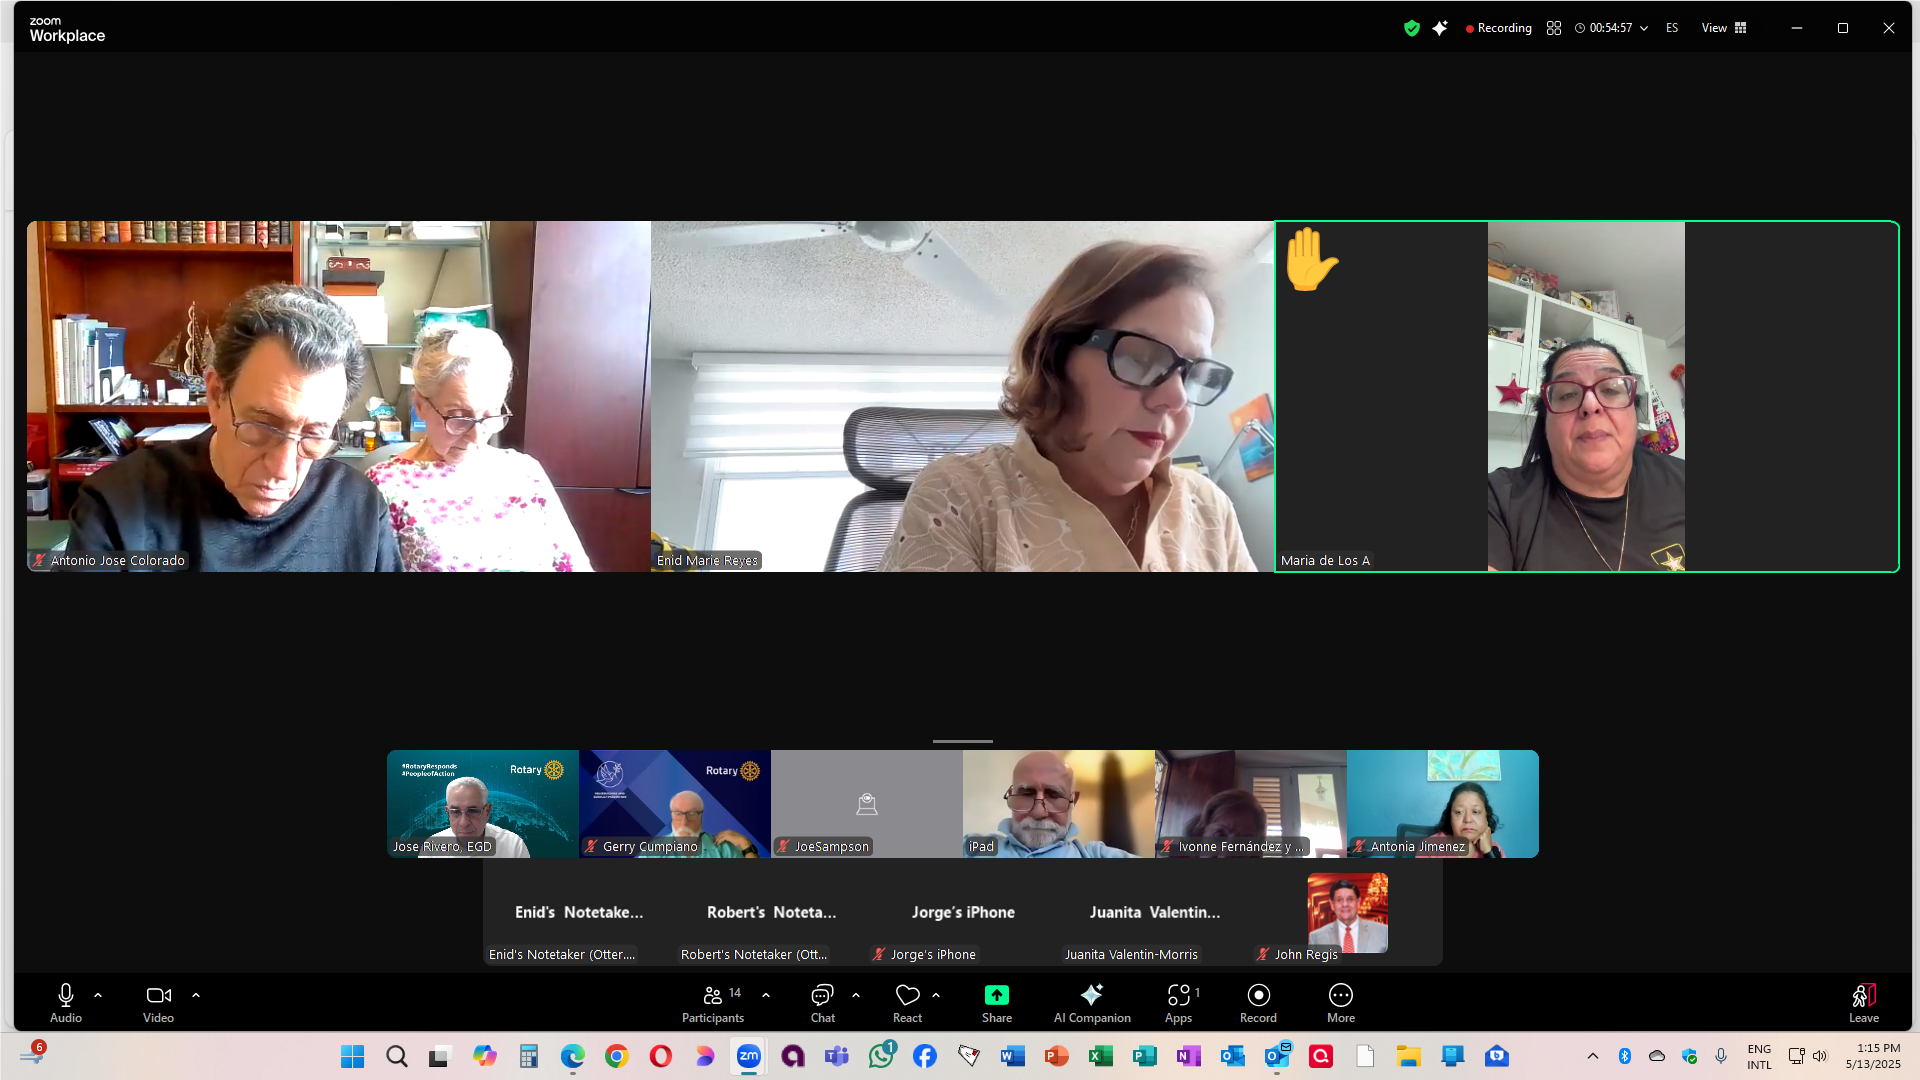The width and height of the screenshot is (1920, 1080).
Task: Click the ES language indicator
Action: click(x=1672, y=28)
